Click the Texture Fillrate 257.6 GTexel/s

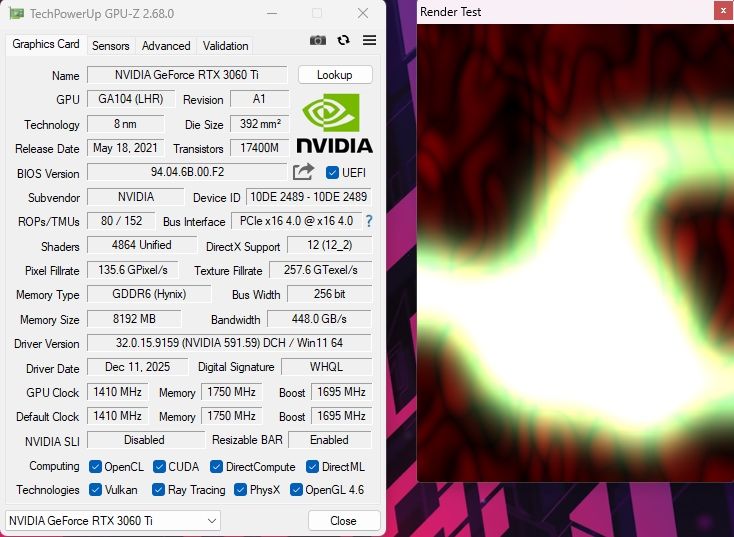point(321,270)
